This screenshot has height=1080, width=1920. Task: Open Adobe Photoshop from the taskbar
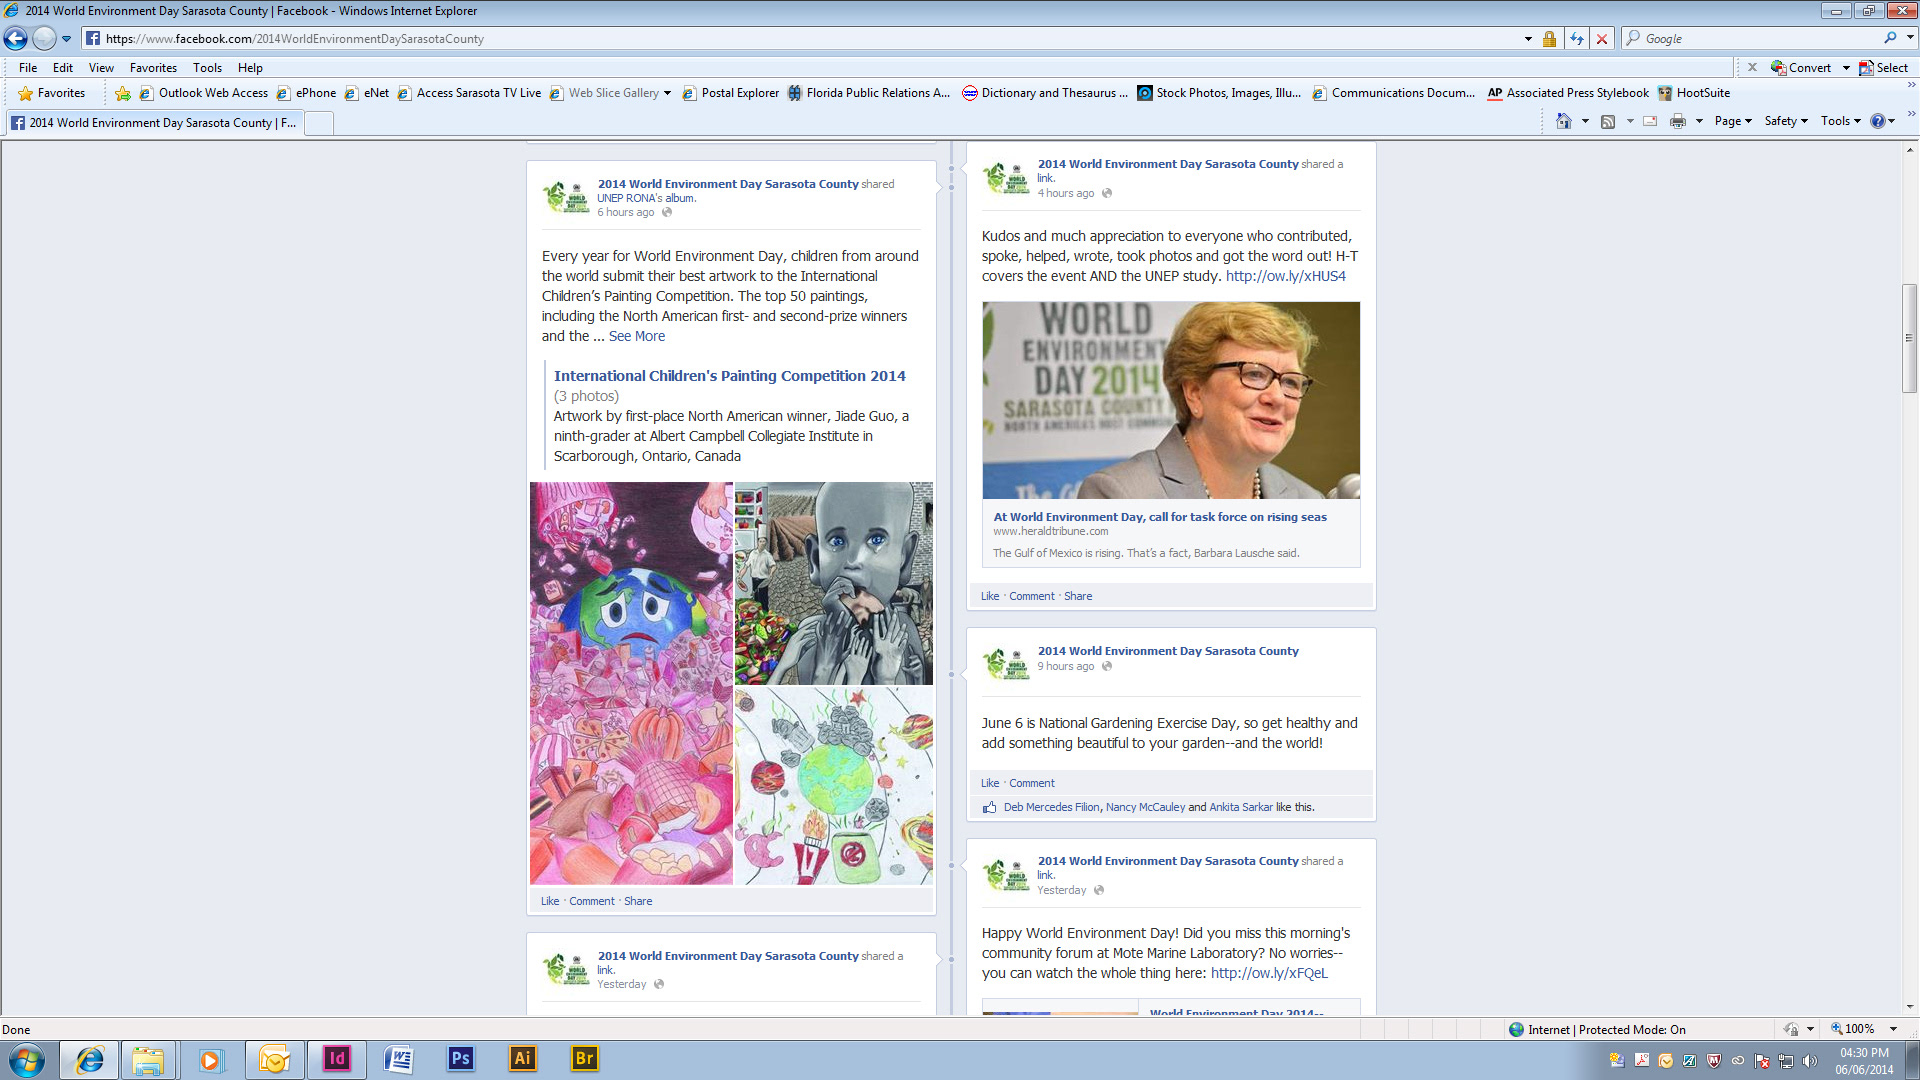pyautogui.click(x=460, y=1059)
